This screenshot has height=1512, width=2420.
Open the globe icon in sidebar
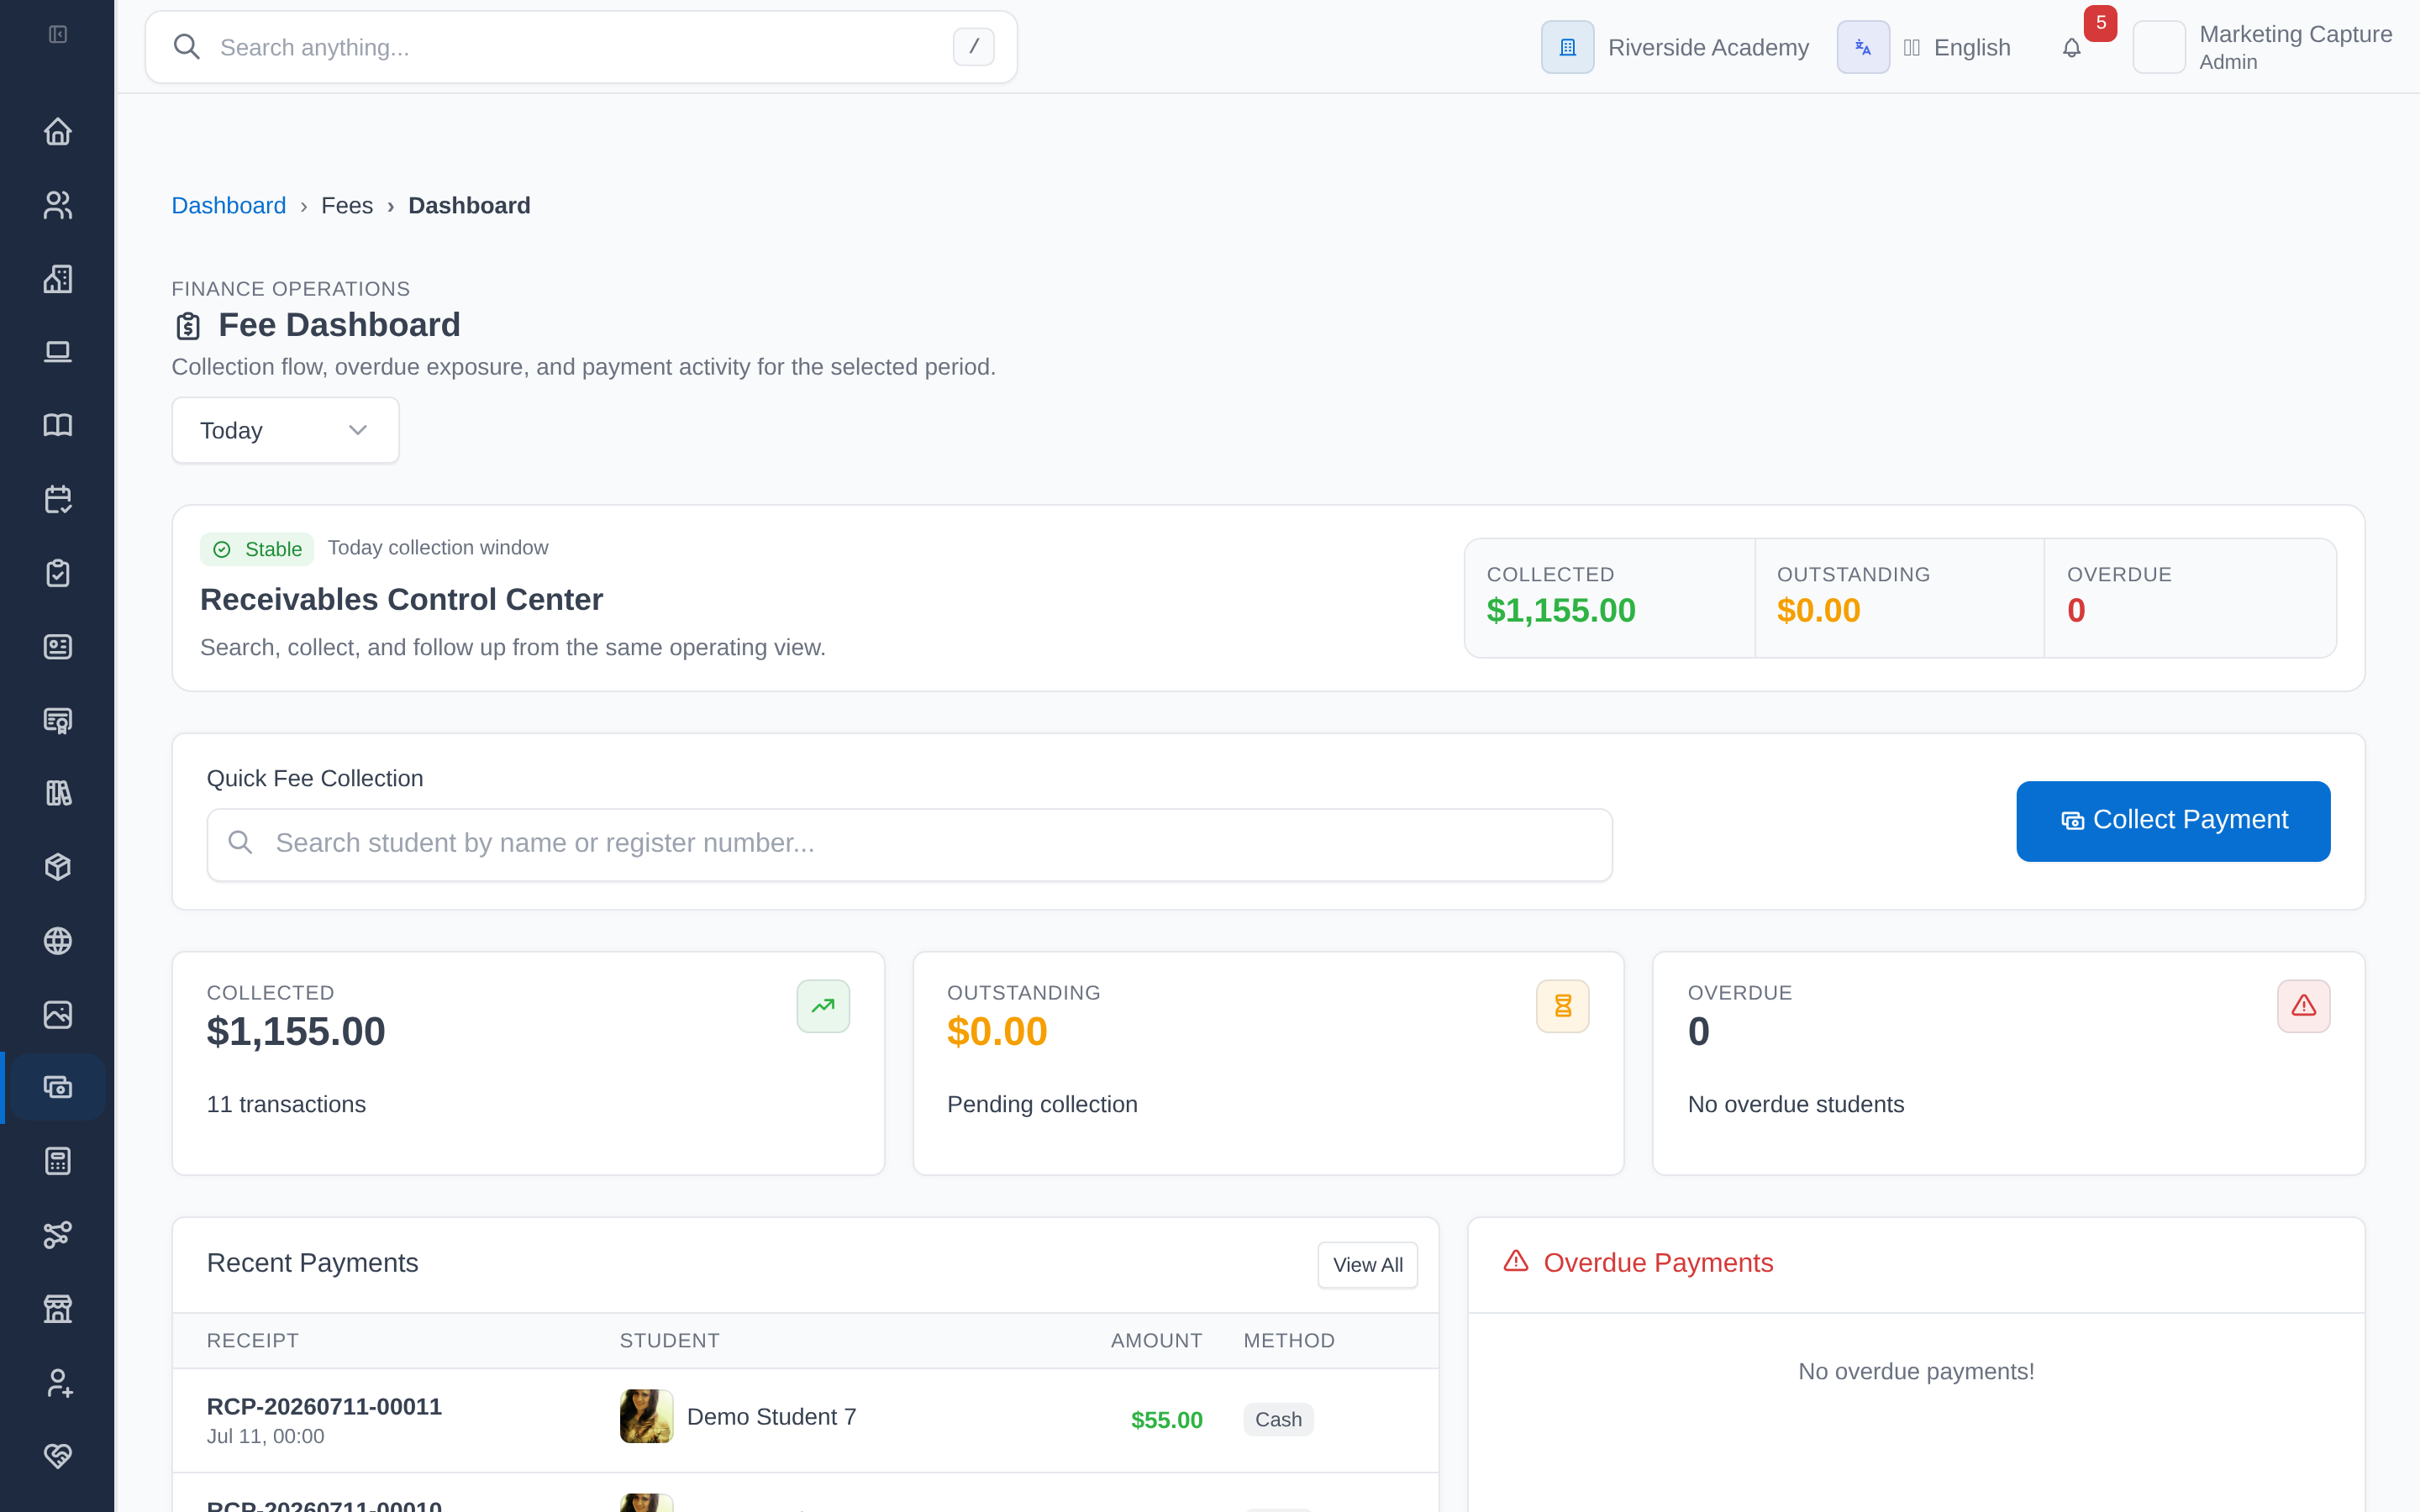point(58,941)
